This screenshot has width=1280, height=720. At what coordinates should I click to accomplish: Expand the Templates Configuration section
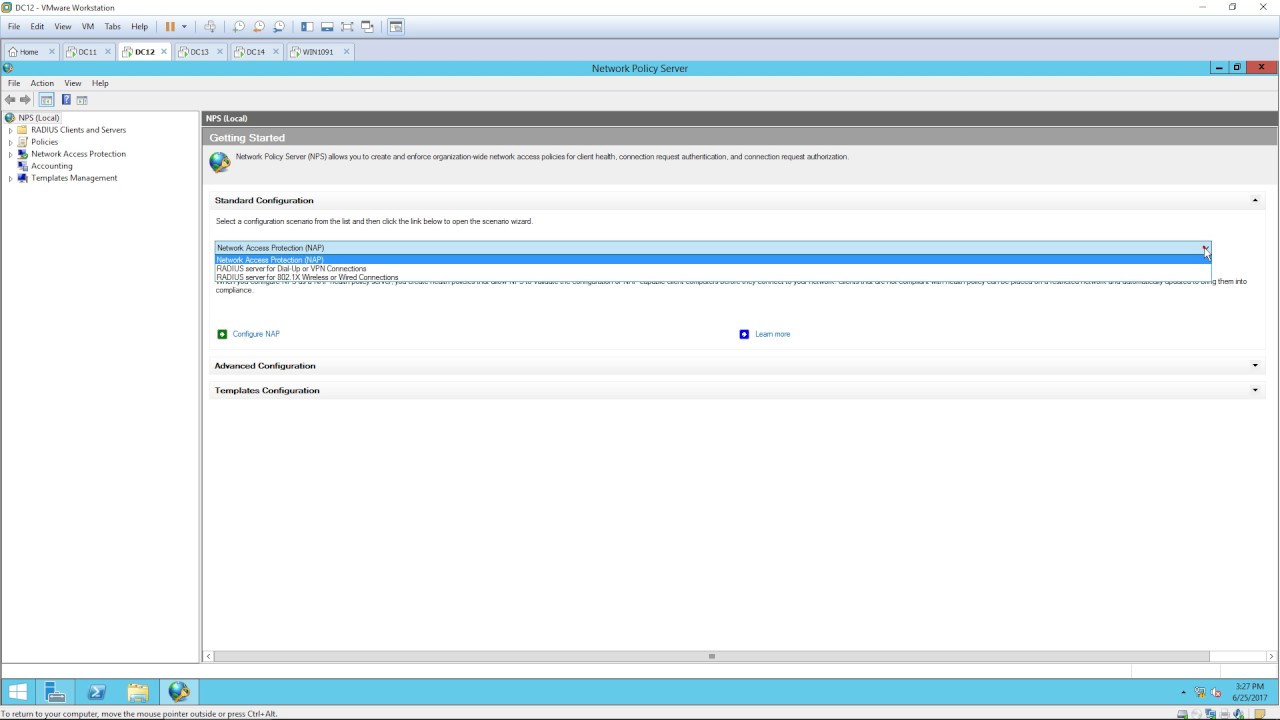point(1255,391)
